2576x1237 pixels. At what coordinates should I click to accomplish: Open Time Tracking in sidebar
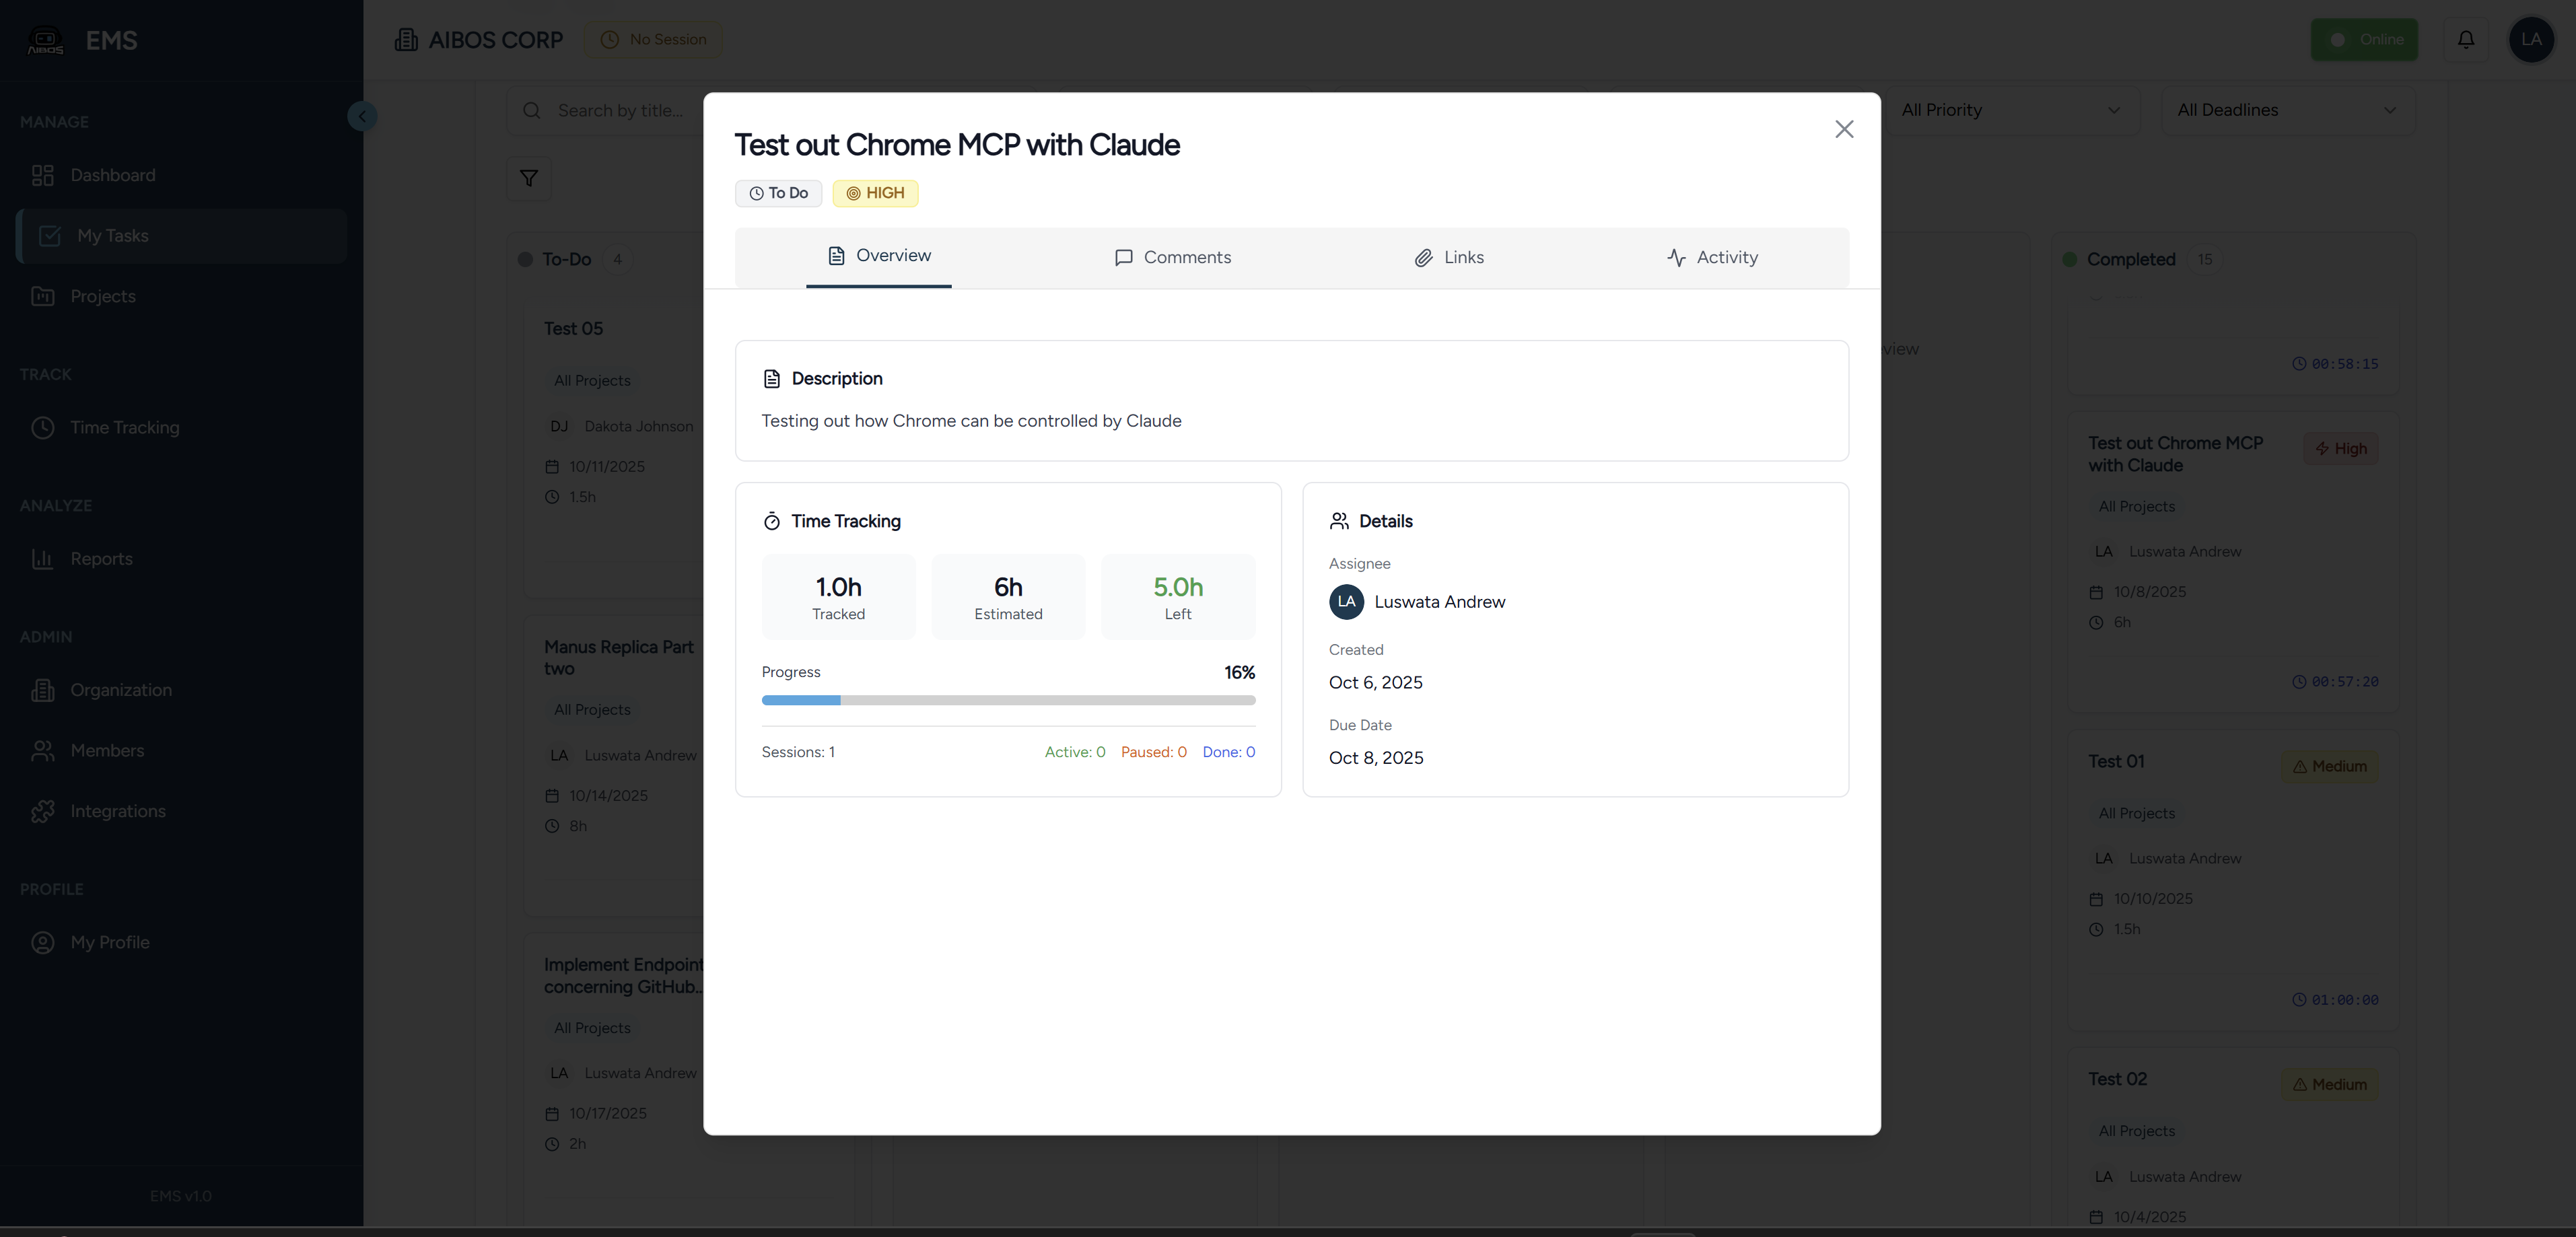click(x=124, y=427)
